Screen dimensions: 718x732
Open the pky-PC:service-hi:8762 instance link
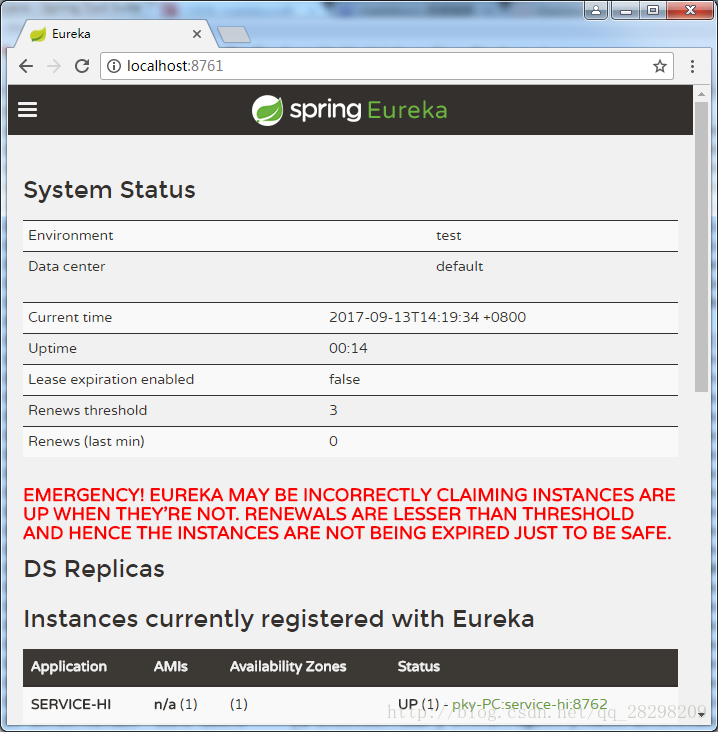(529, 704)
